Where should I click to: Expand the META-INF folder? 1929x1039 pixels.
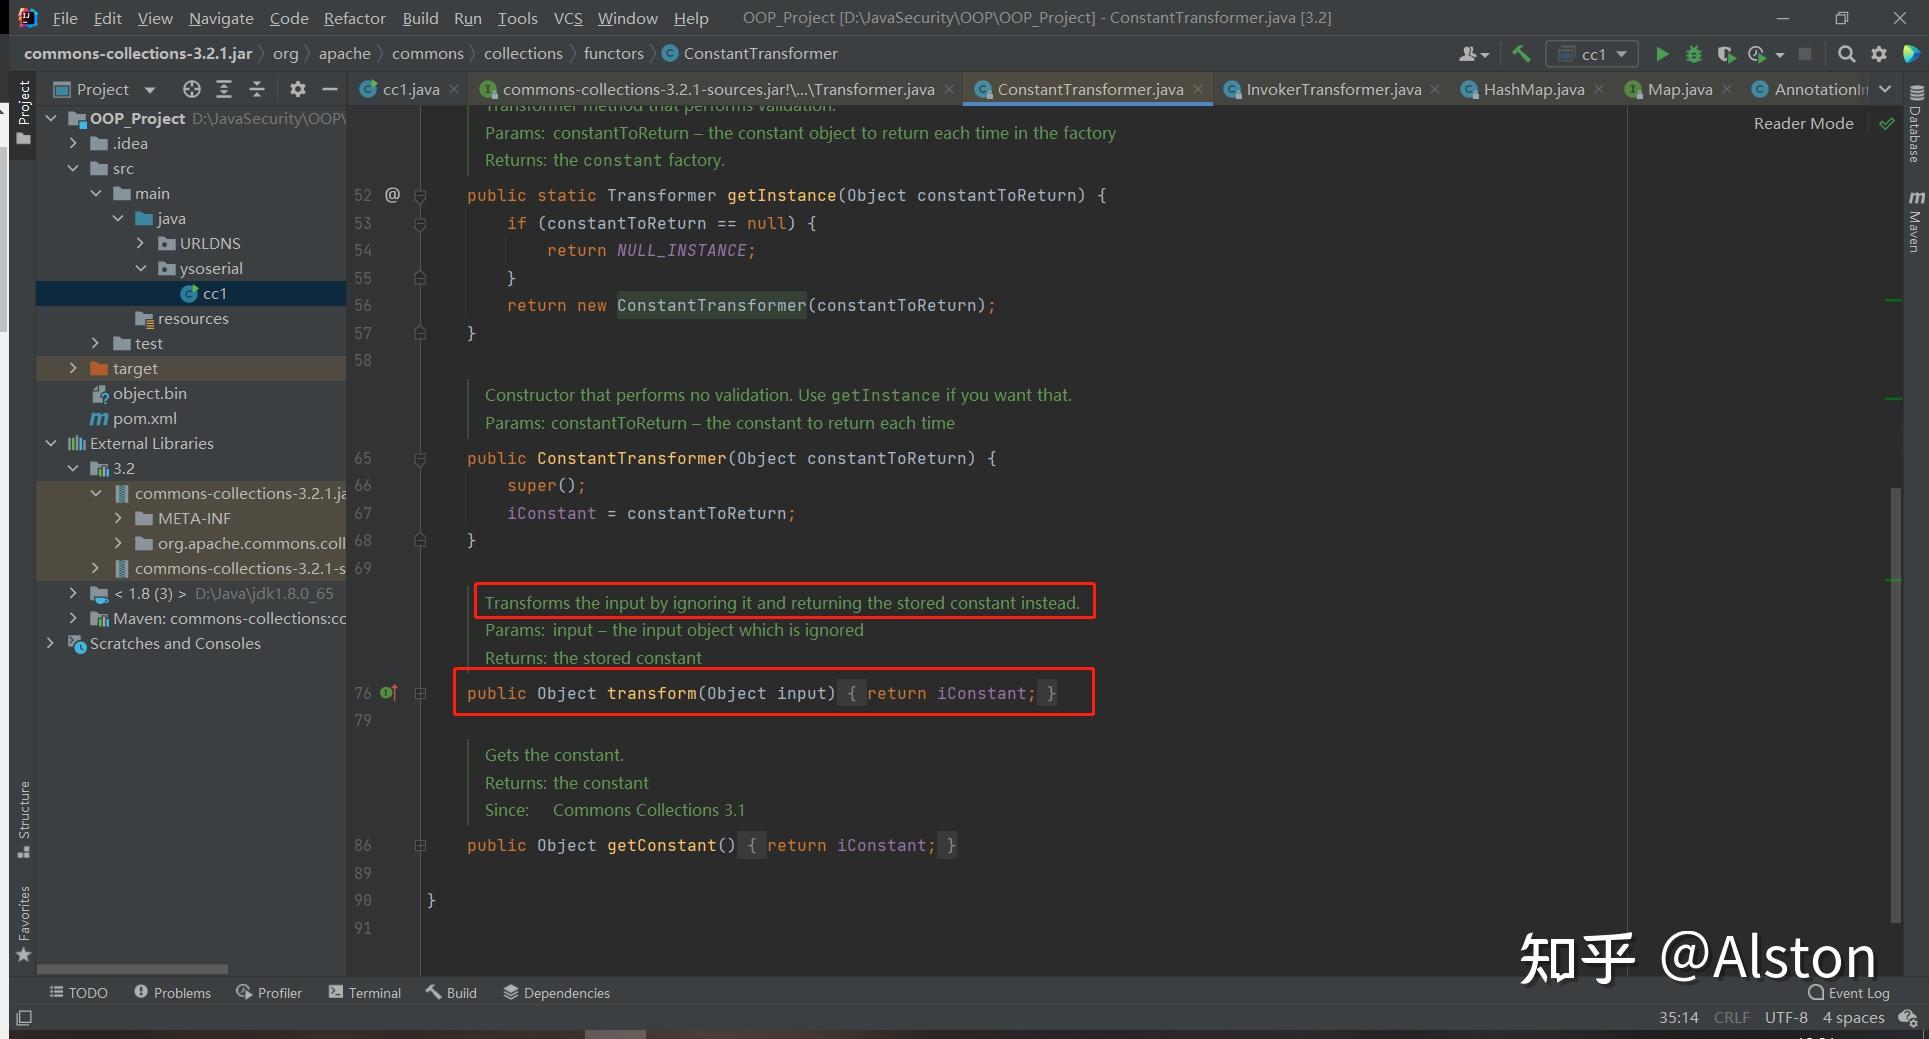point(119,518)
